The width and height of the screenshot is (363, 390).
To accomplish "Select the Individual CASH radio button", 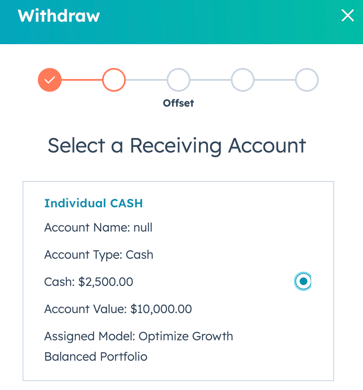I will (x=303, y=281).
